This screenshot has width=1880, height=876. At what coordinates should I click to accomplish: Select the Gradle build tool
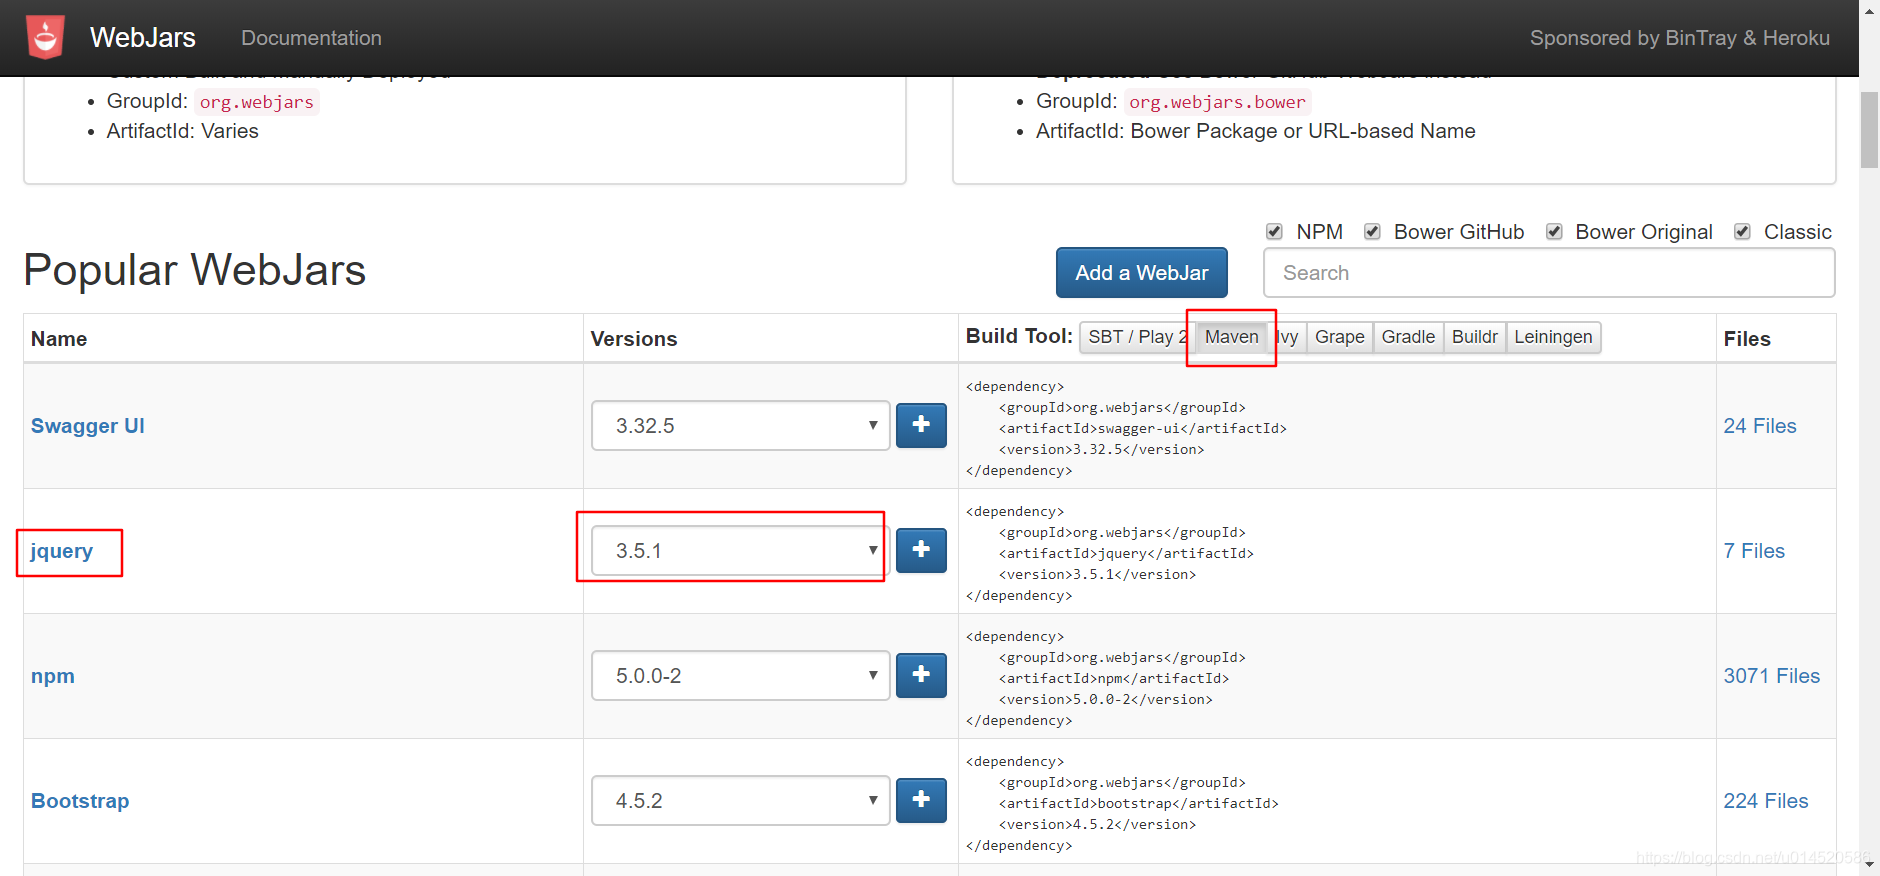pyautogui.click(x=1408, y=337)
